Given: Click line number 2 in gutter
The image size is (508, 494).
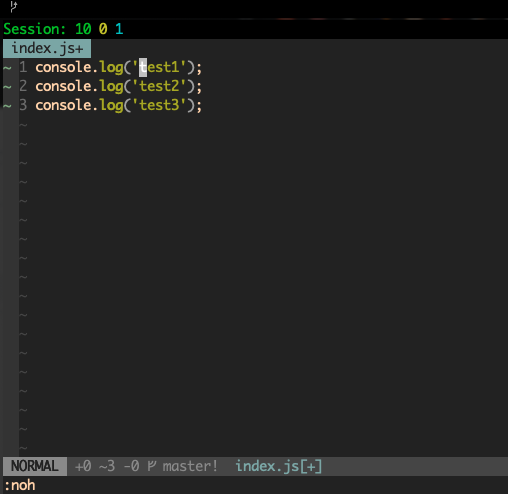Looking at the screenshot, I should 23,86.
